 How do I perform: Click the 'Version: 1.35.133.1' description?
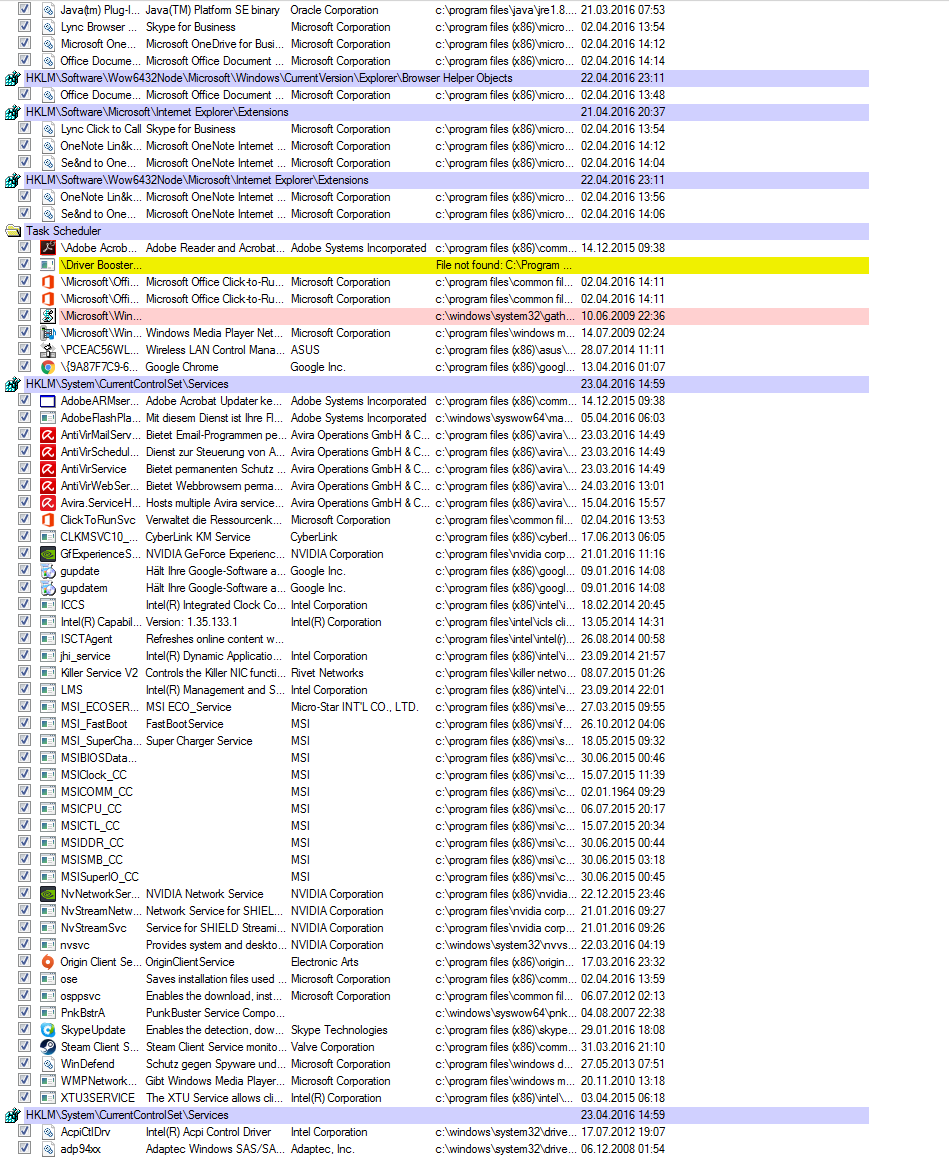192,622
